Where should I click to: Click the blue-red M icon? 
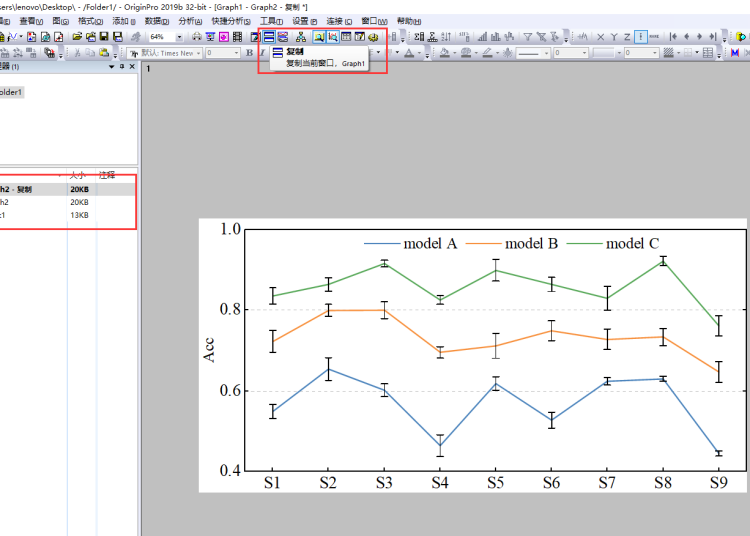[x=735, y=53]
